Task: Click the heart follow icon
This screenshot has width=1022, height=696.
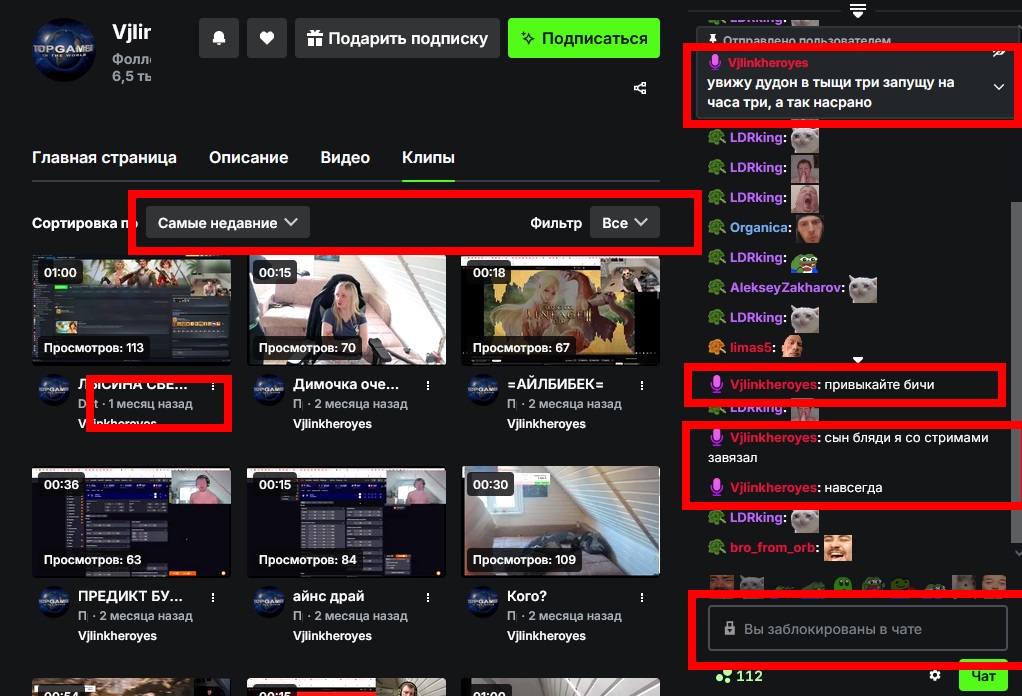Action: 267,38
